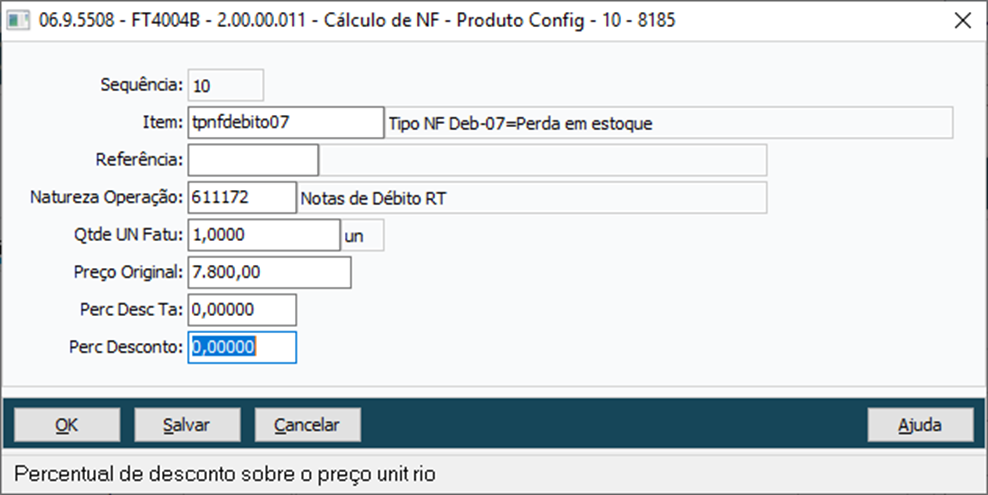Click the Salvar button

(187, 425)
